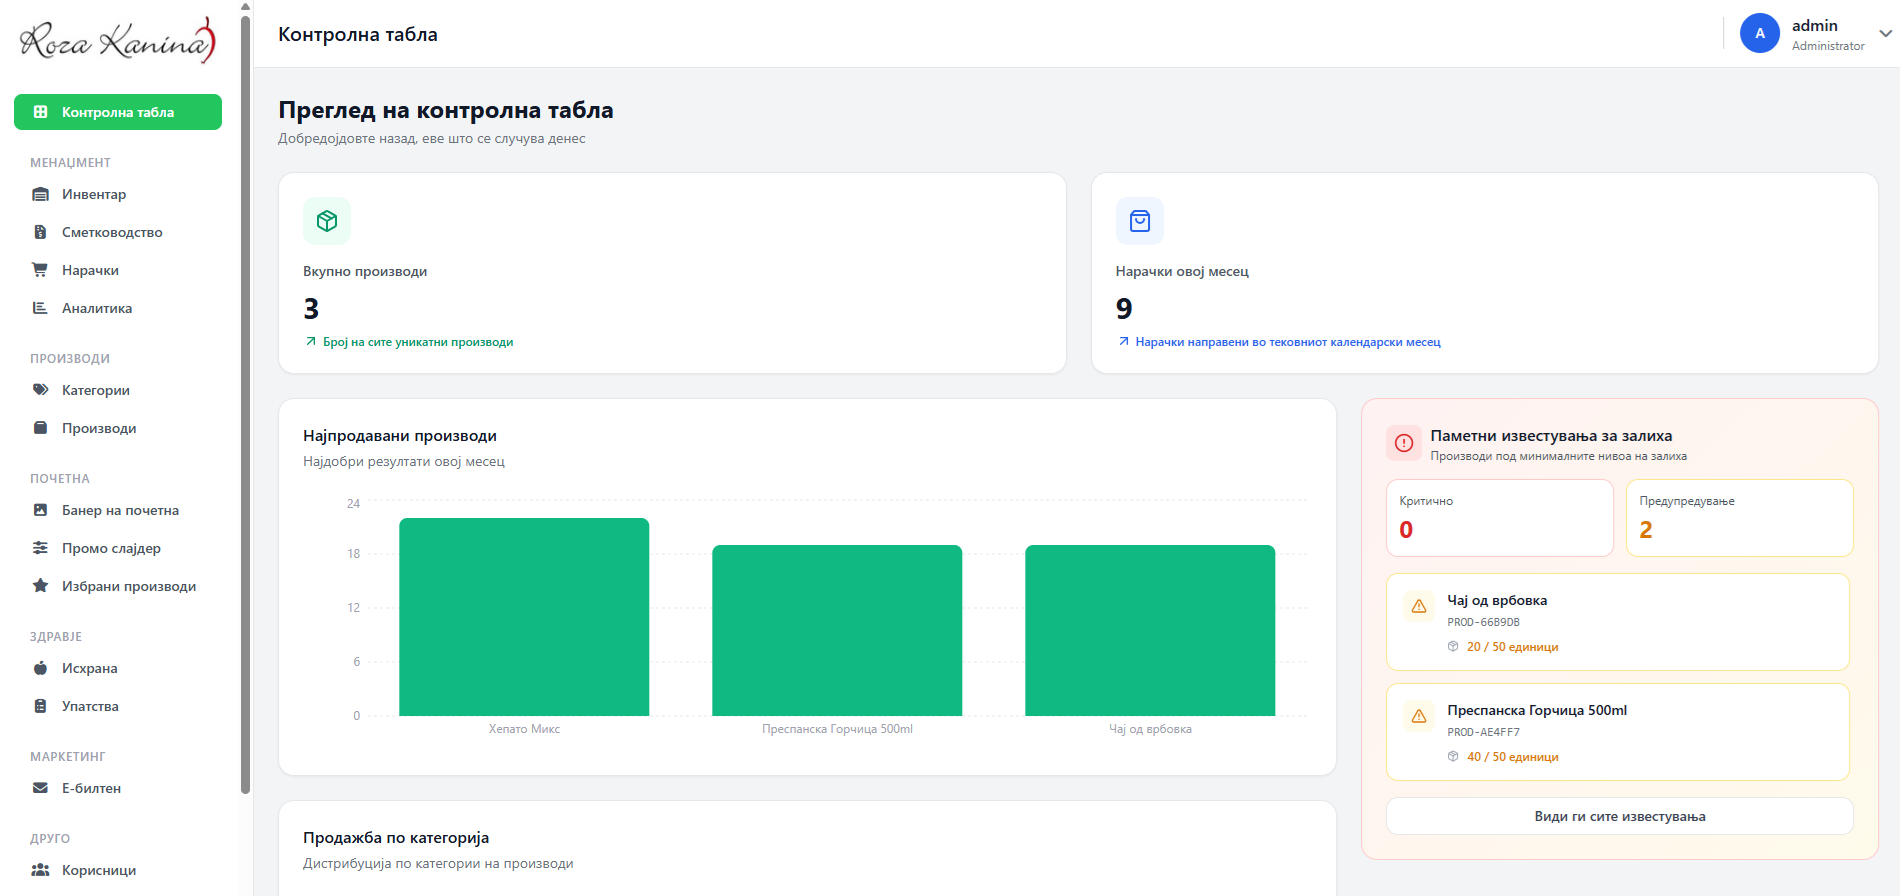
Task: Open the Промо слајдер menu entry
Action: coord(118,548)
